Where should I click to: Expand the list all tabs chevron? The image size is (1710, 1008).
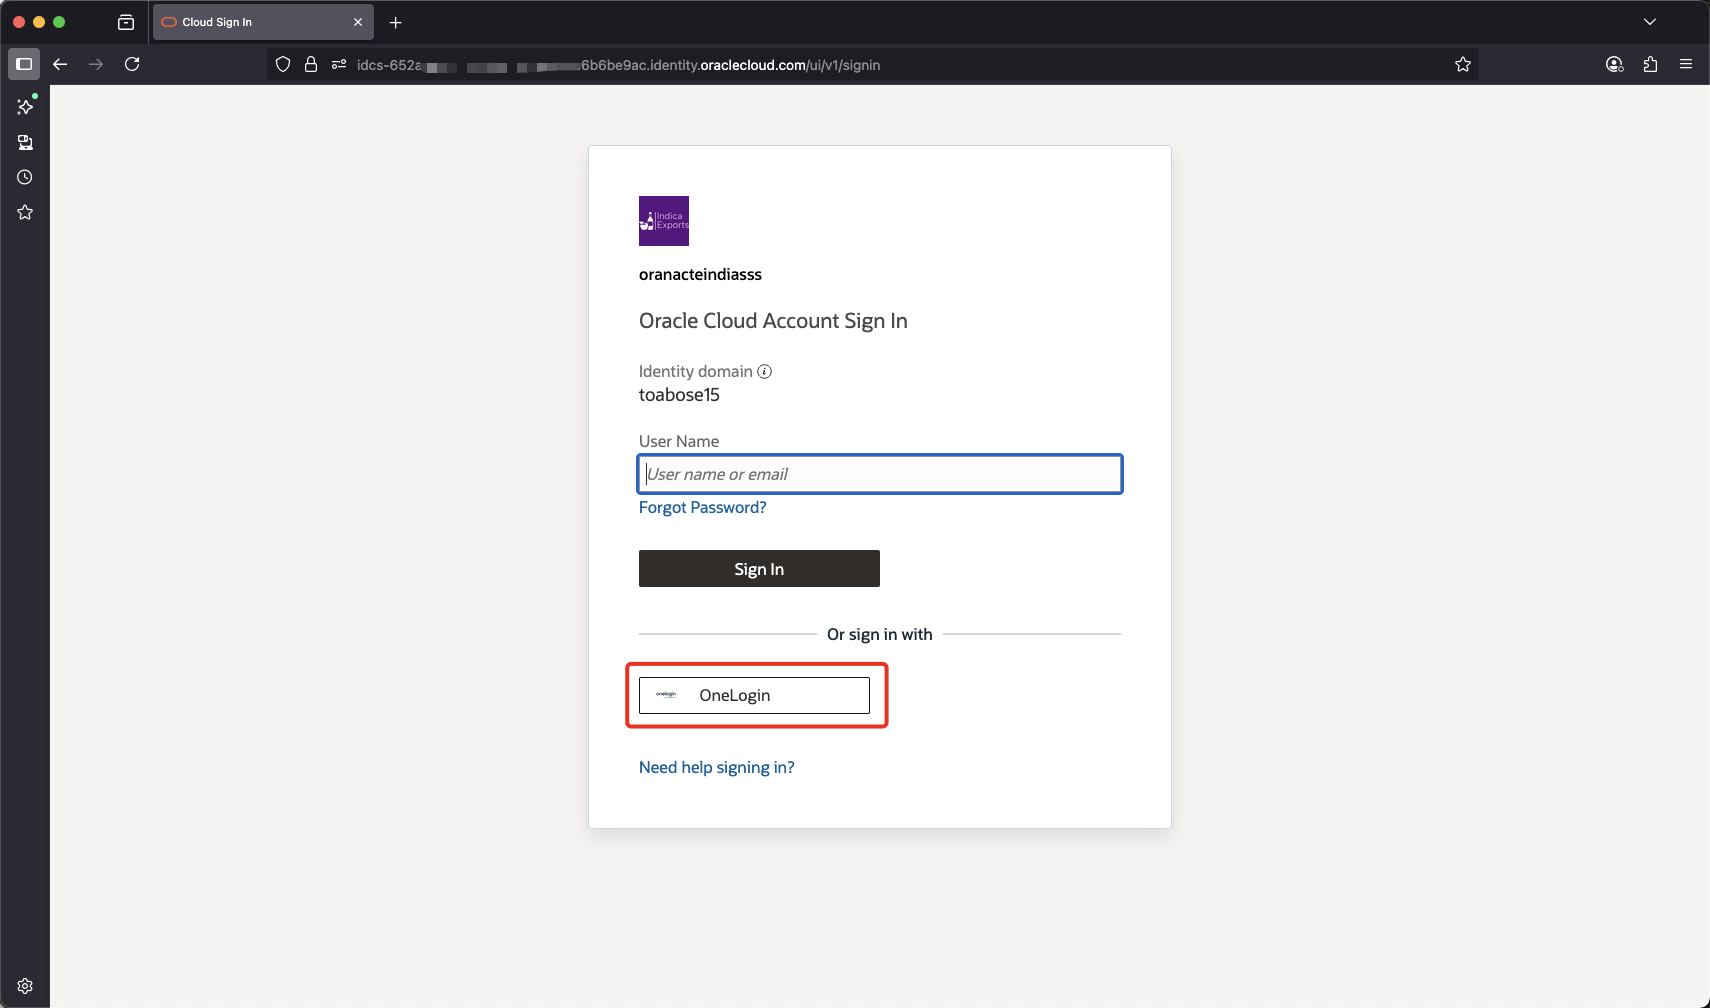coord(1650,22)
